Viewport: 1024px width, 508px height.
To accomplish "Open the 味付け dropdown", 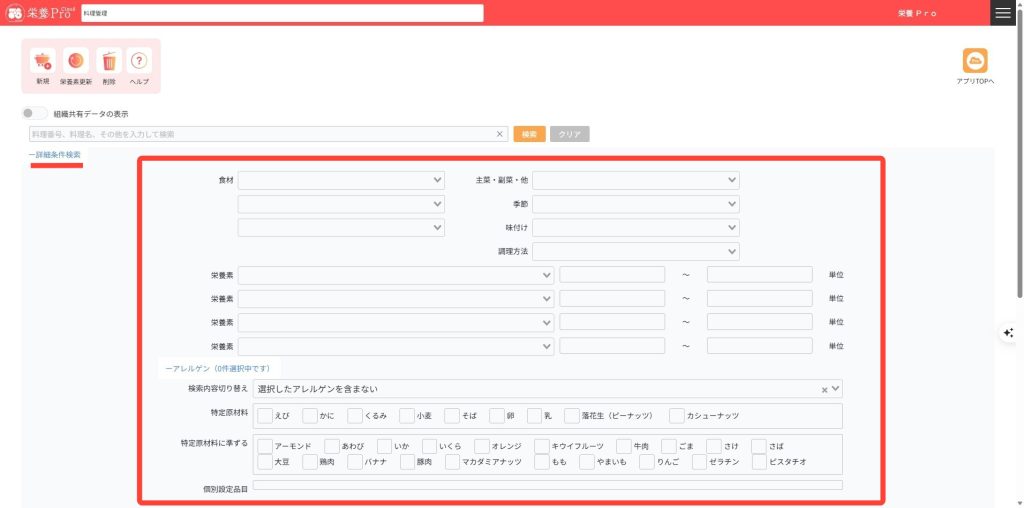I will (x=636, y=228).
